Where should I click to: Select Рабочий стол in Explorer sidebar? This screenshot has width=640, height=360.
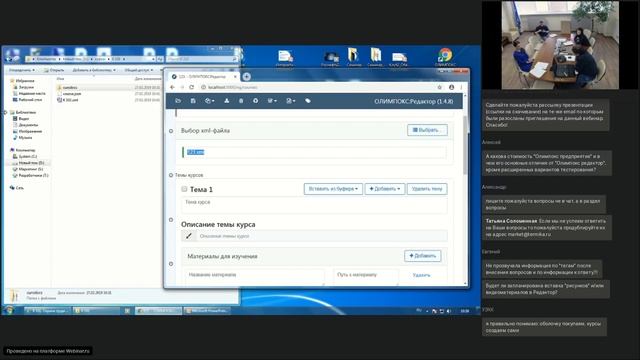click(27, 100)
